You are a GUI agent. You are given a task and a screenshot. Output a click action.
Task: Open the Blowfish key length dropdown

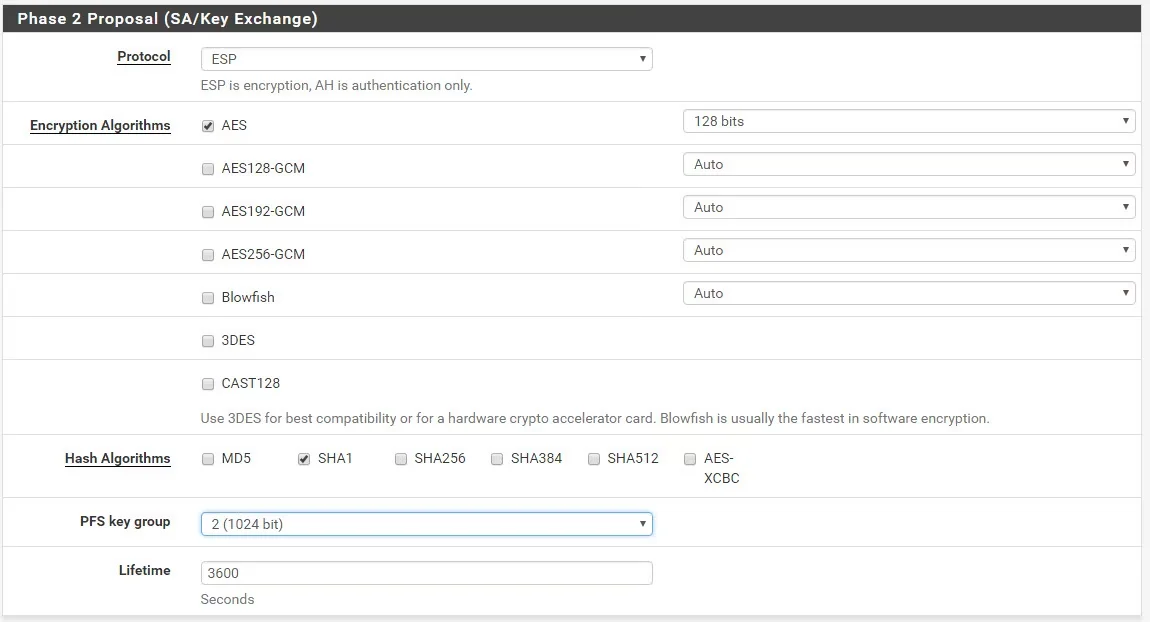(x=908, y=293)
